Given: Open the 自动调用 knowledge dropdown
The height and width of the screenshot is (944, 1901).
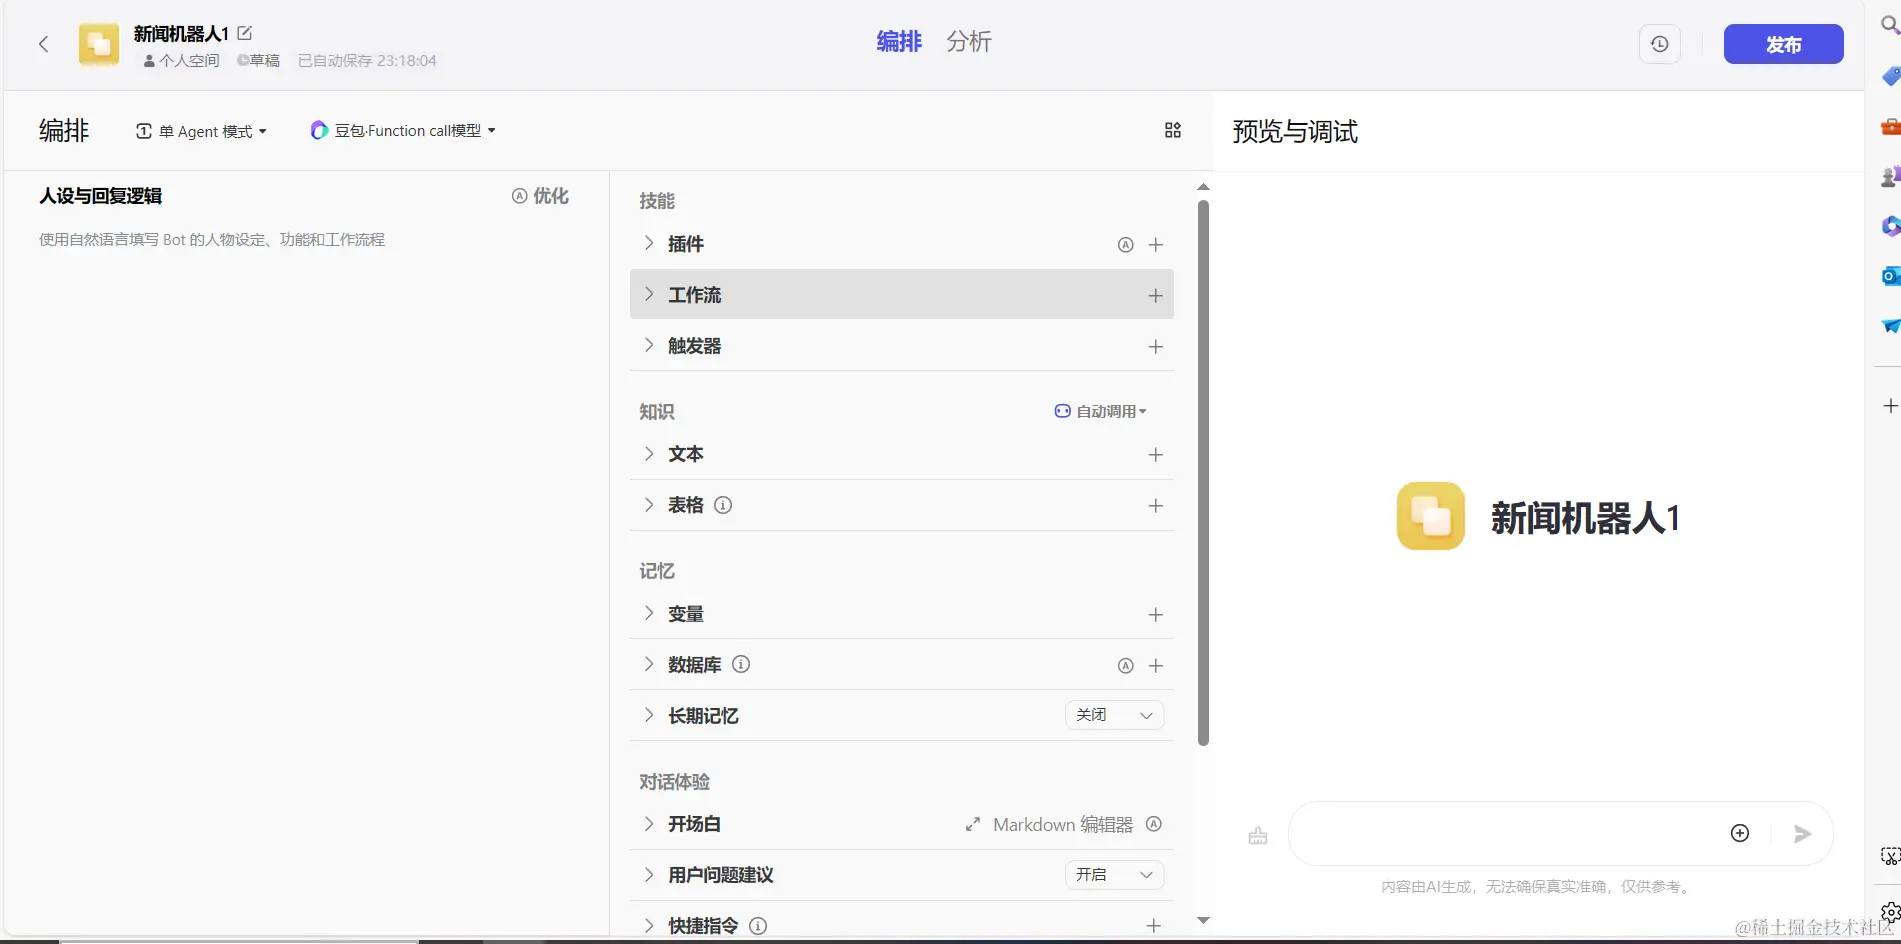Looking at the screenshot, I should [1101, 411].
